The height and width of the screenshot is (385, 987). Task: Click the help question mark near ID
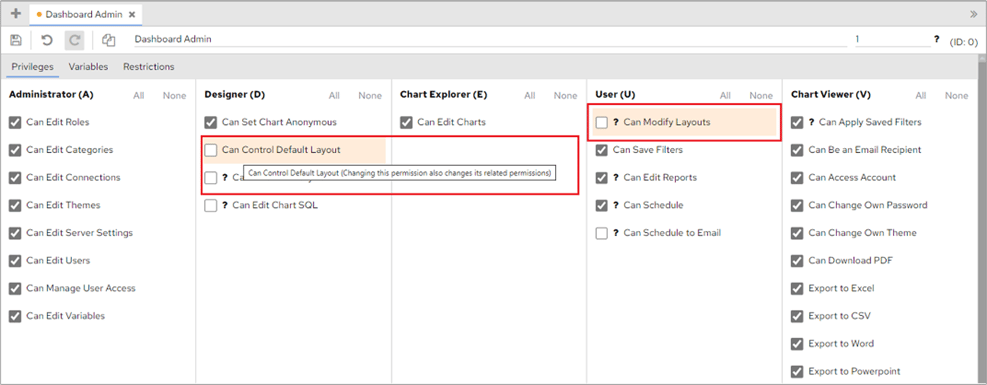[937, 39]
